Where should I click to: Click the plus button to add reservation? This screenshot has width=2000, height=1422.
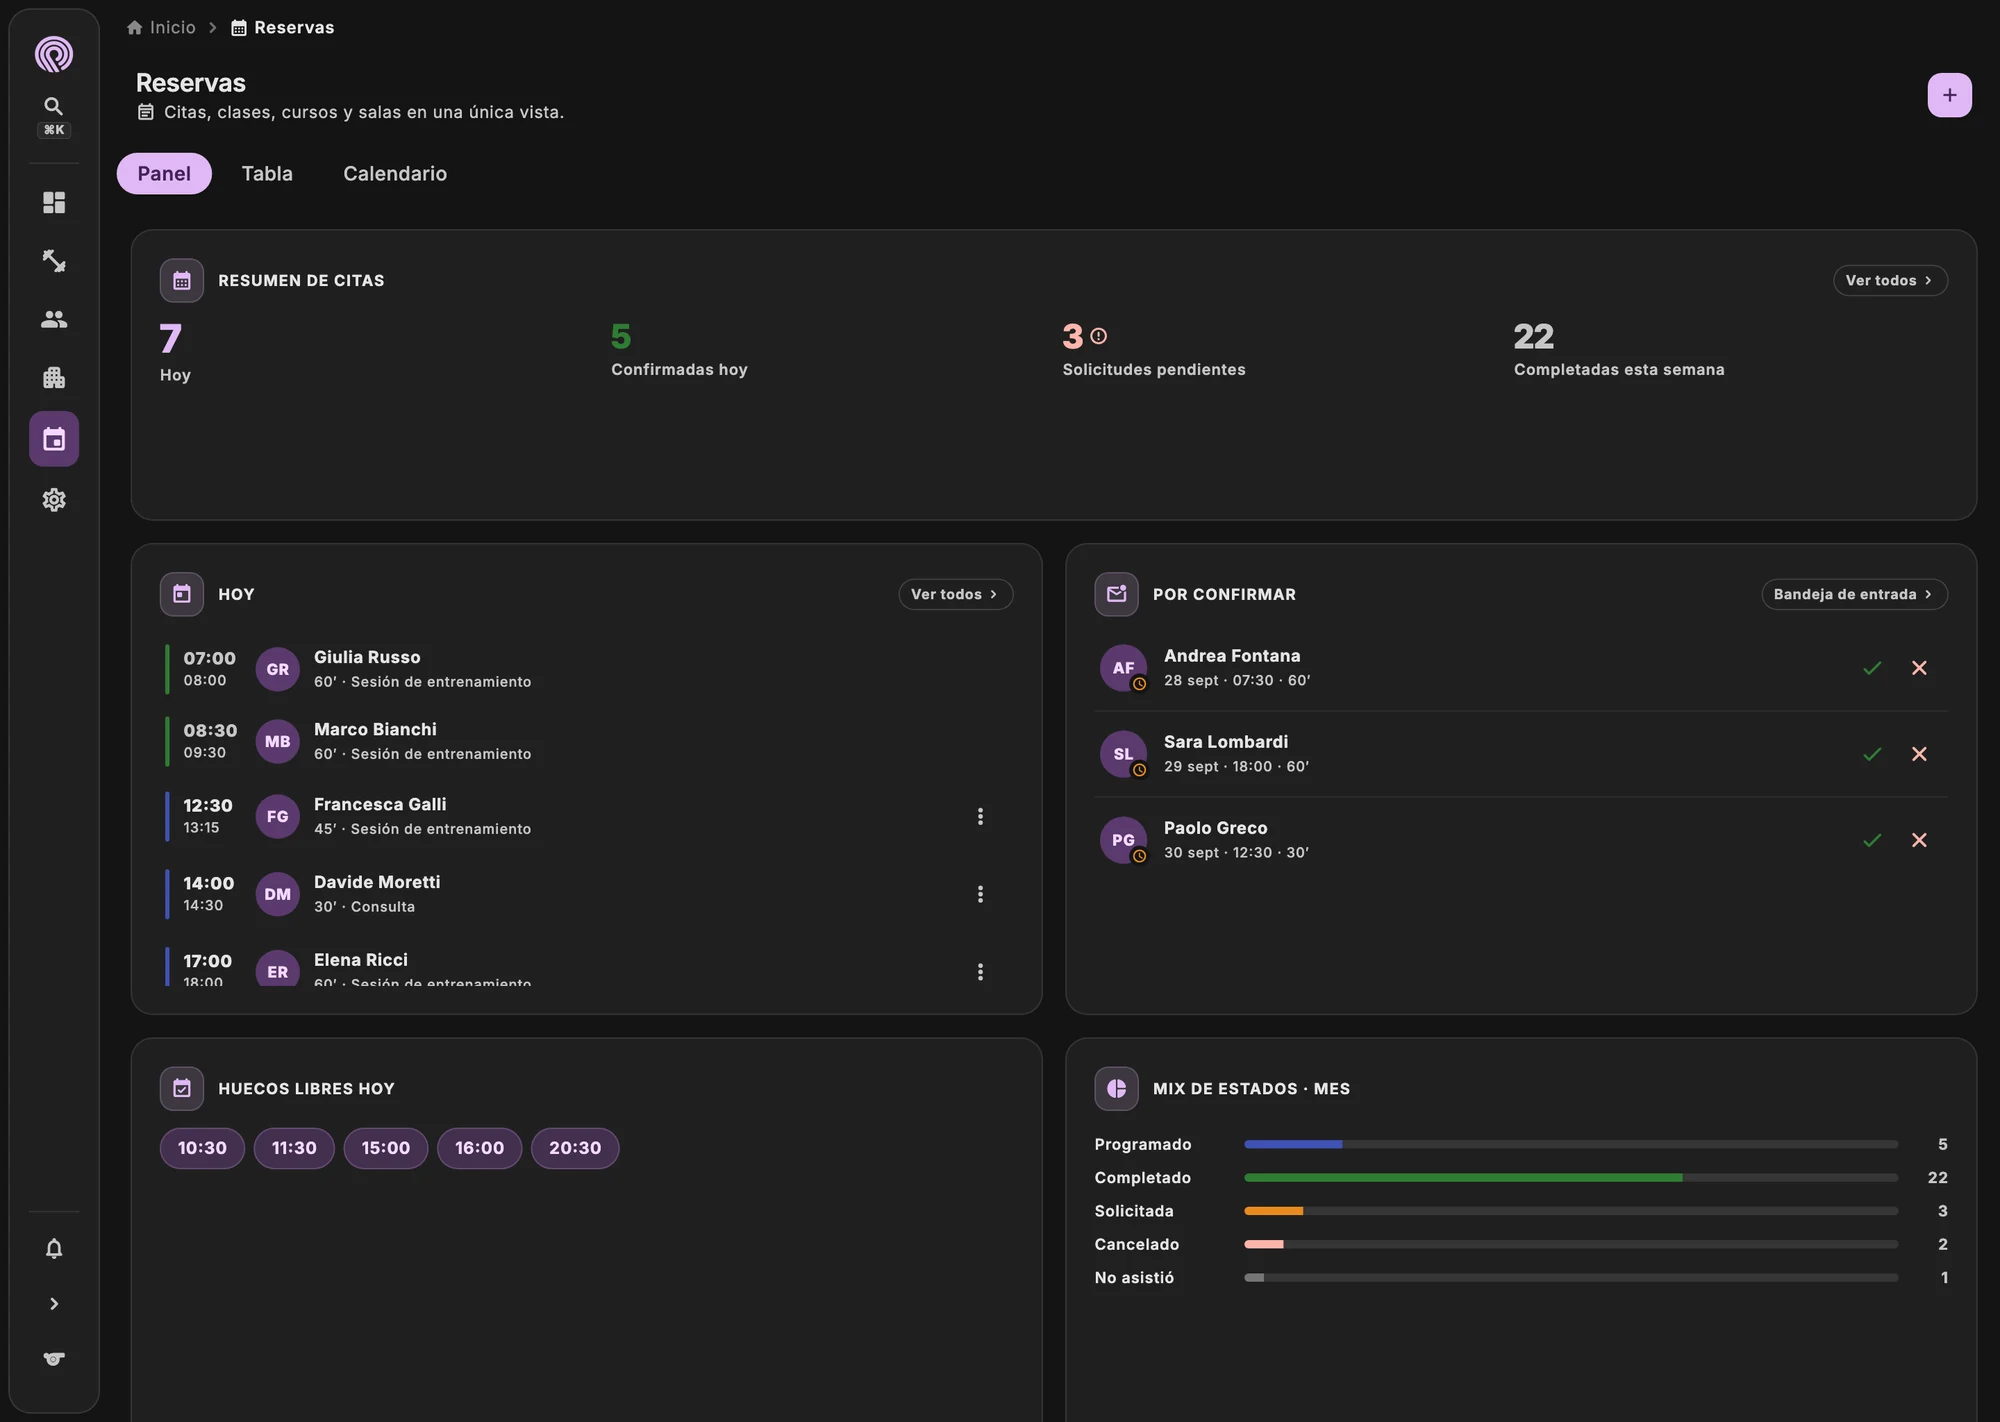point(1949,95)
